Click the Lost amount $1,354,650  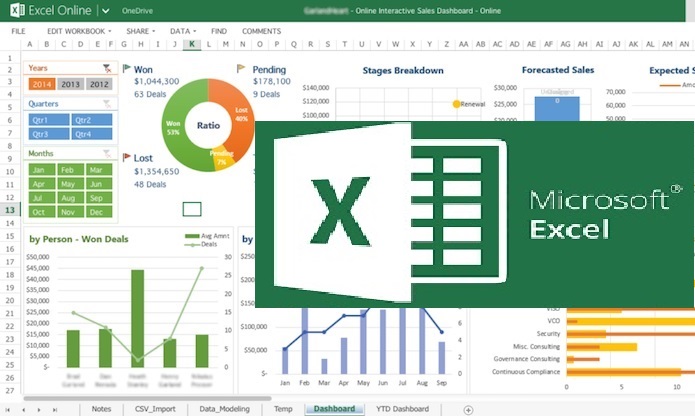pos(156,171)
